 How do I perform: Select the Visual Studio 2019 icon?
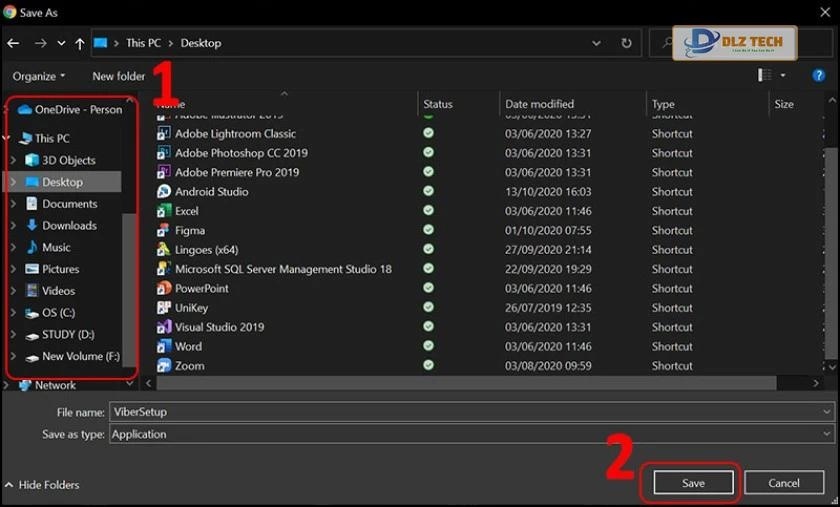164,327
